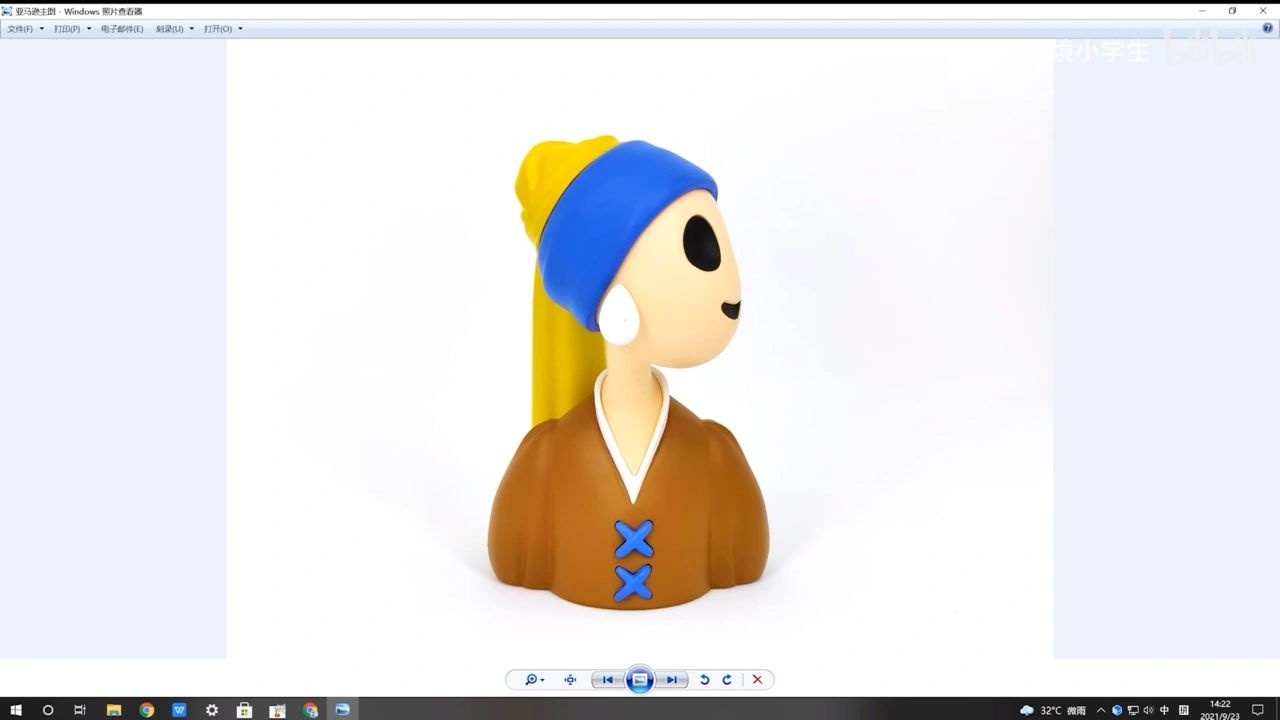The height and width of the screenshot is (720, 1280).
Task: Click the fit-to-window actual size icon
Action: tap(570, 680)
